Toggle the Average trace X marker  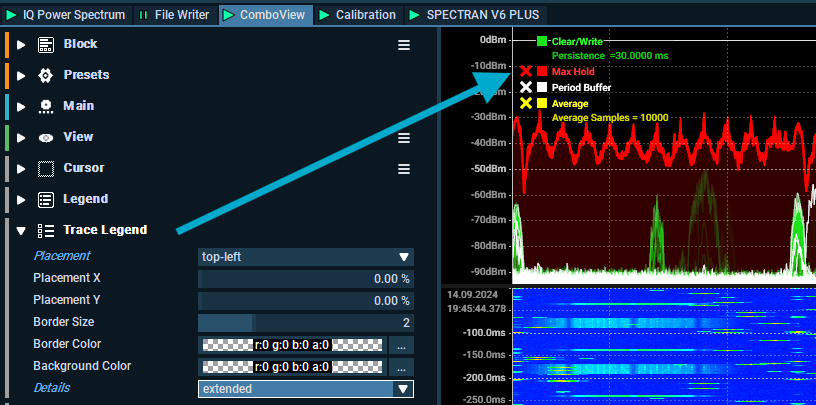pos(526,103)
